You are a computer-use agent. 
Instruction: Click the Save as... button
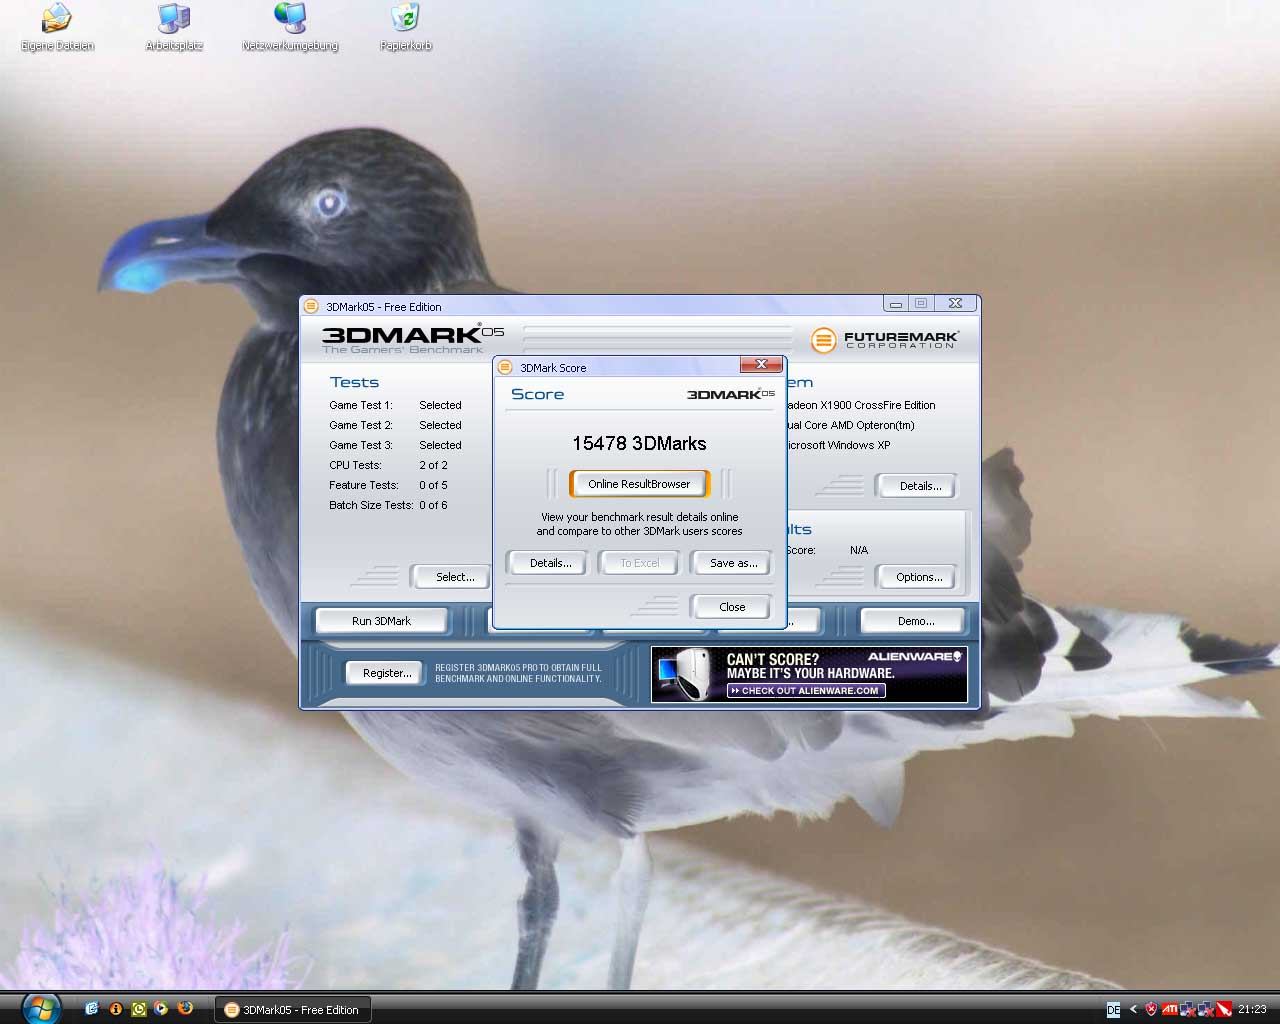point(733,563)
